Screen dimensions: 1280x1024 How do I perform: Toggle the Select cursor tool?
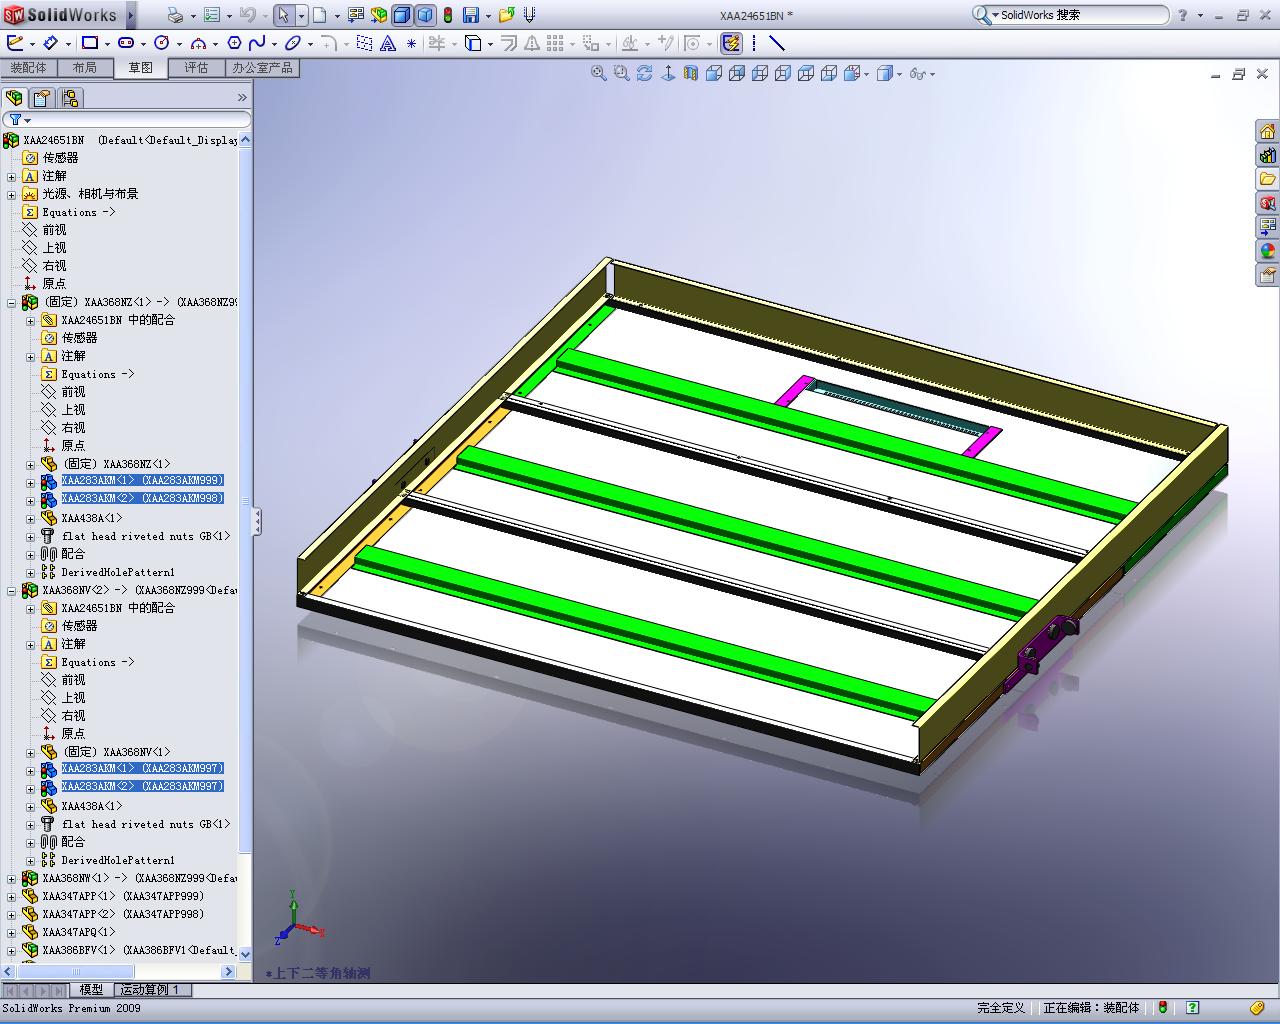[284, 15]
